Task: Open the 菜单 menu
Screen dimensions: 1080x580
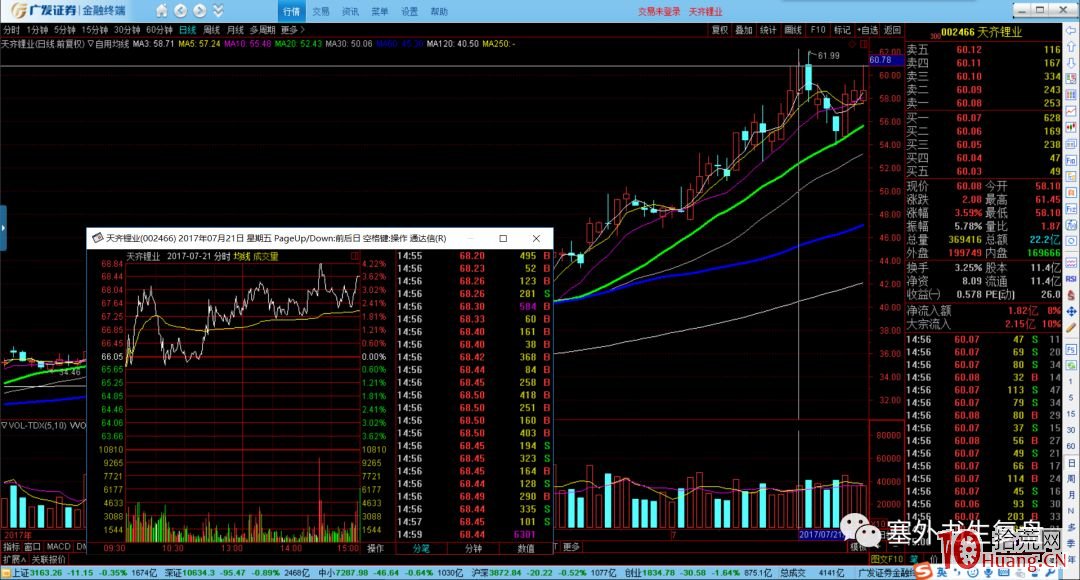Action: [380, 12]
